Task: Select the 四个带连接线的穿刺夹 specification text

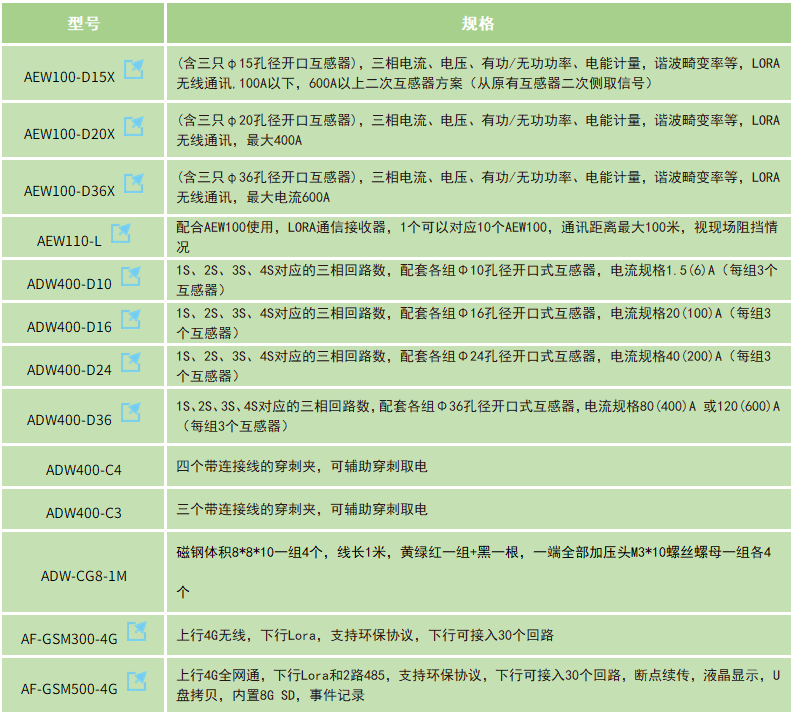Action: tap(301, 467)
